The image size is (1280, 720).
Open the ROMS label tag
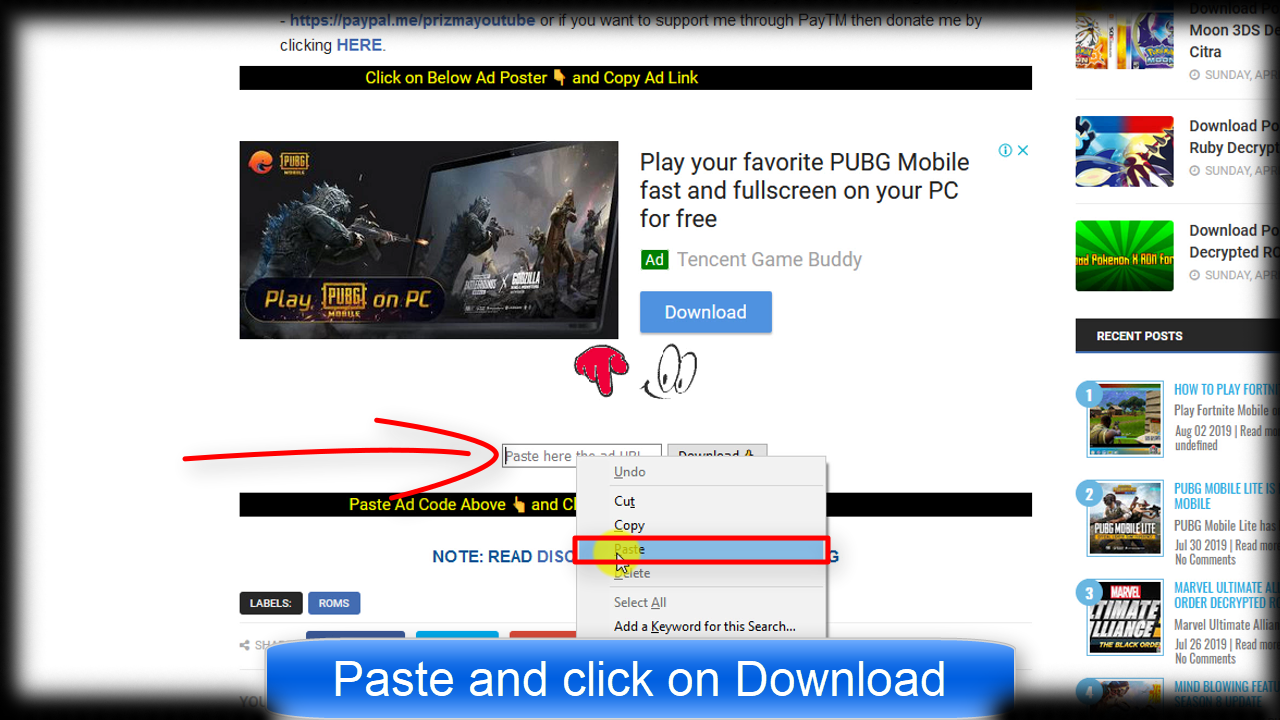pos(334,603)
